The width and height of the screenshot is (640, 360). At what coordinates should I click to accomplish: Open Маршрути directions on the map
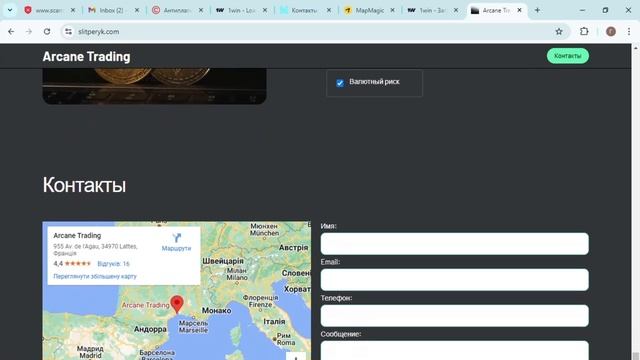(x=176, y=242)
